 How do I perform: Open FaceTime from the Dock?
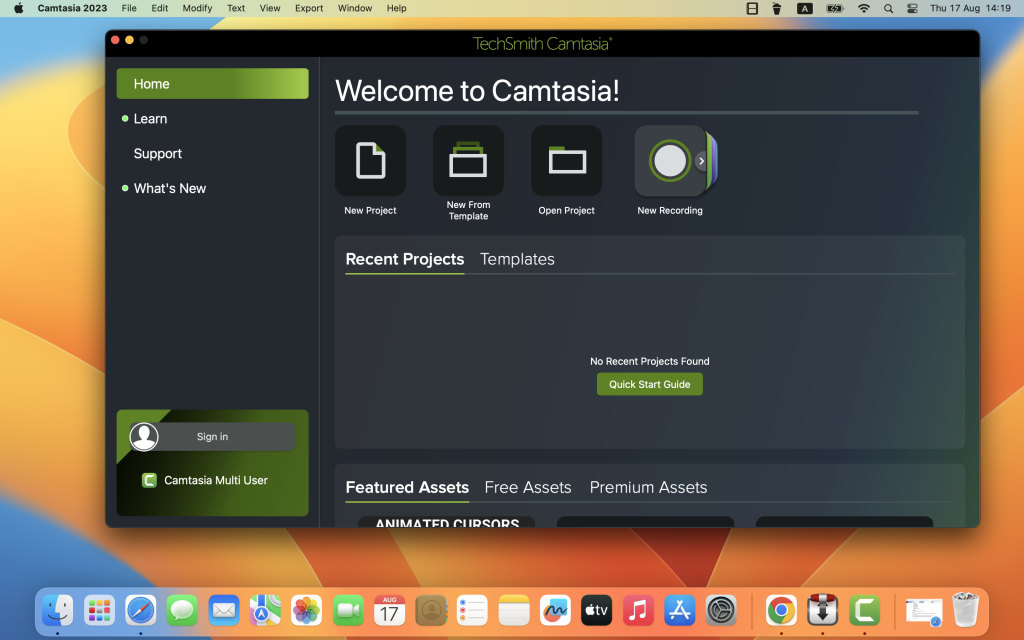(348, 611)
